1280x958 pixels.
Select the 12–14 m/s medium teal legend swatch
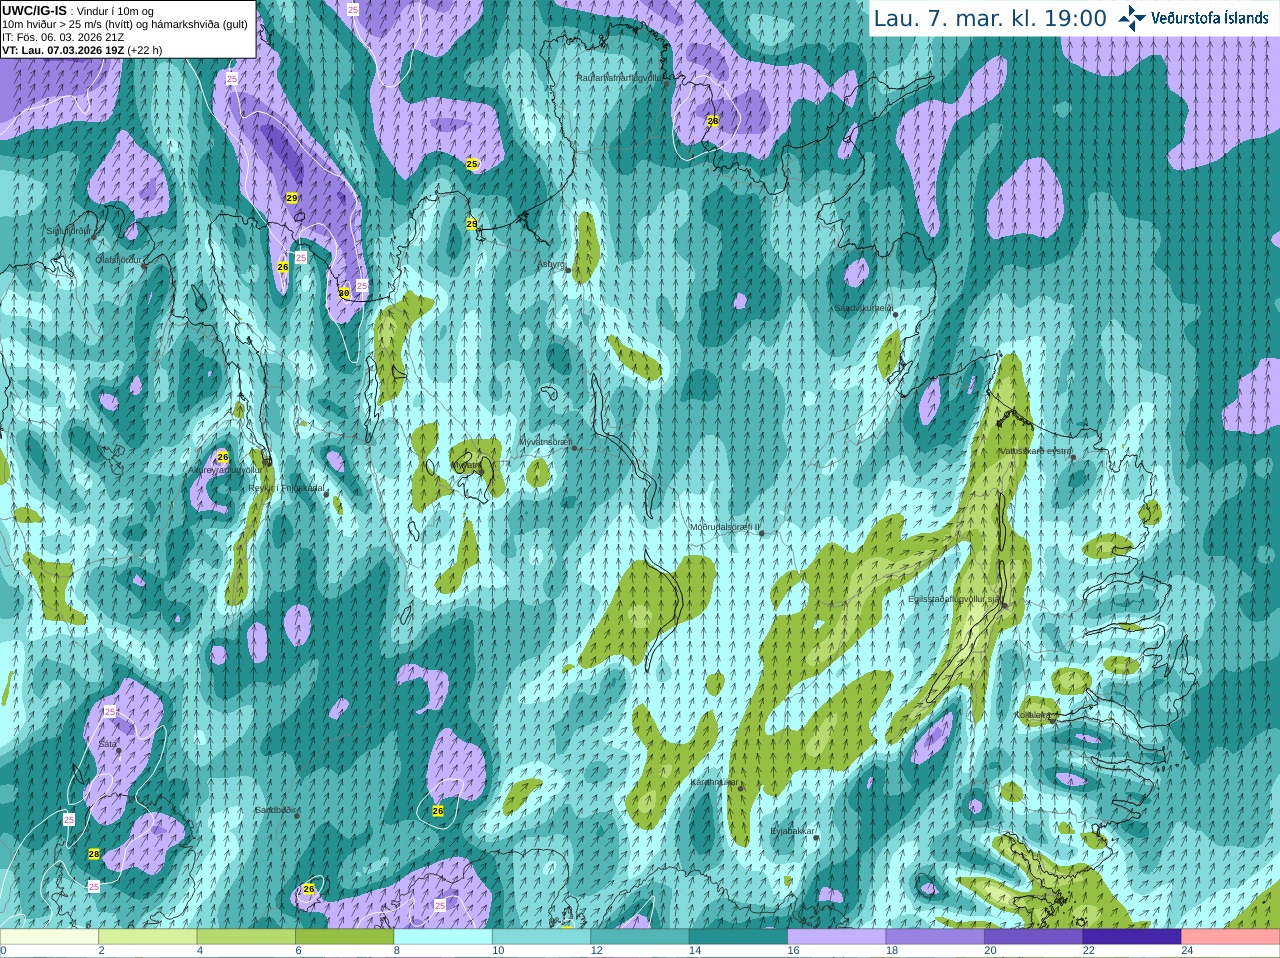pos(640,937)
